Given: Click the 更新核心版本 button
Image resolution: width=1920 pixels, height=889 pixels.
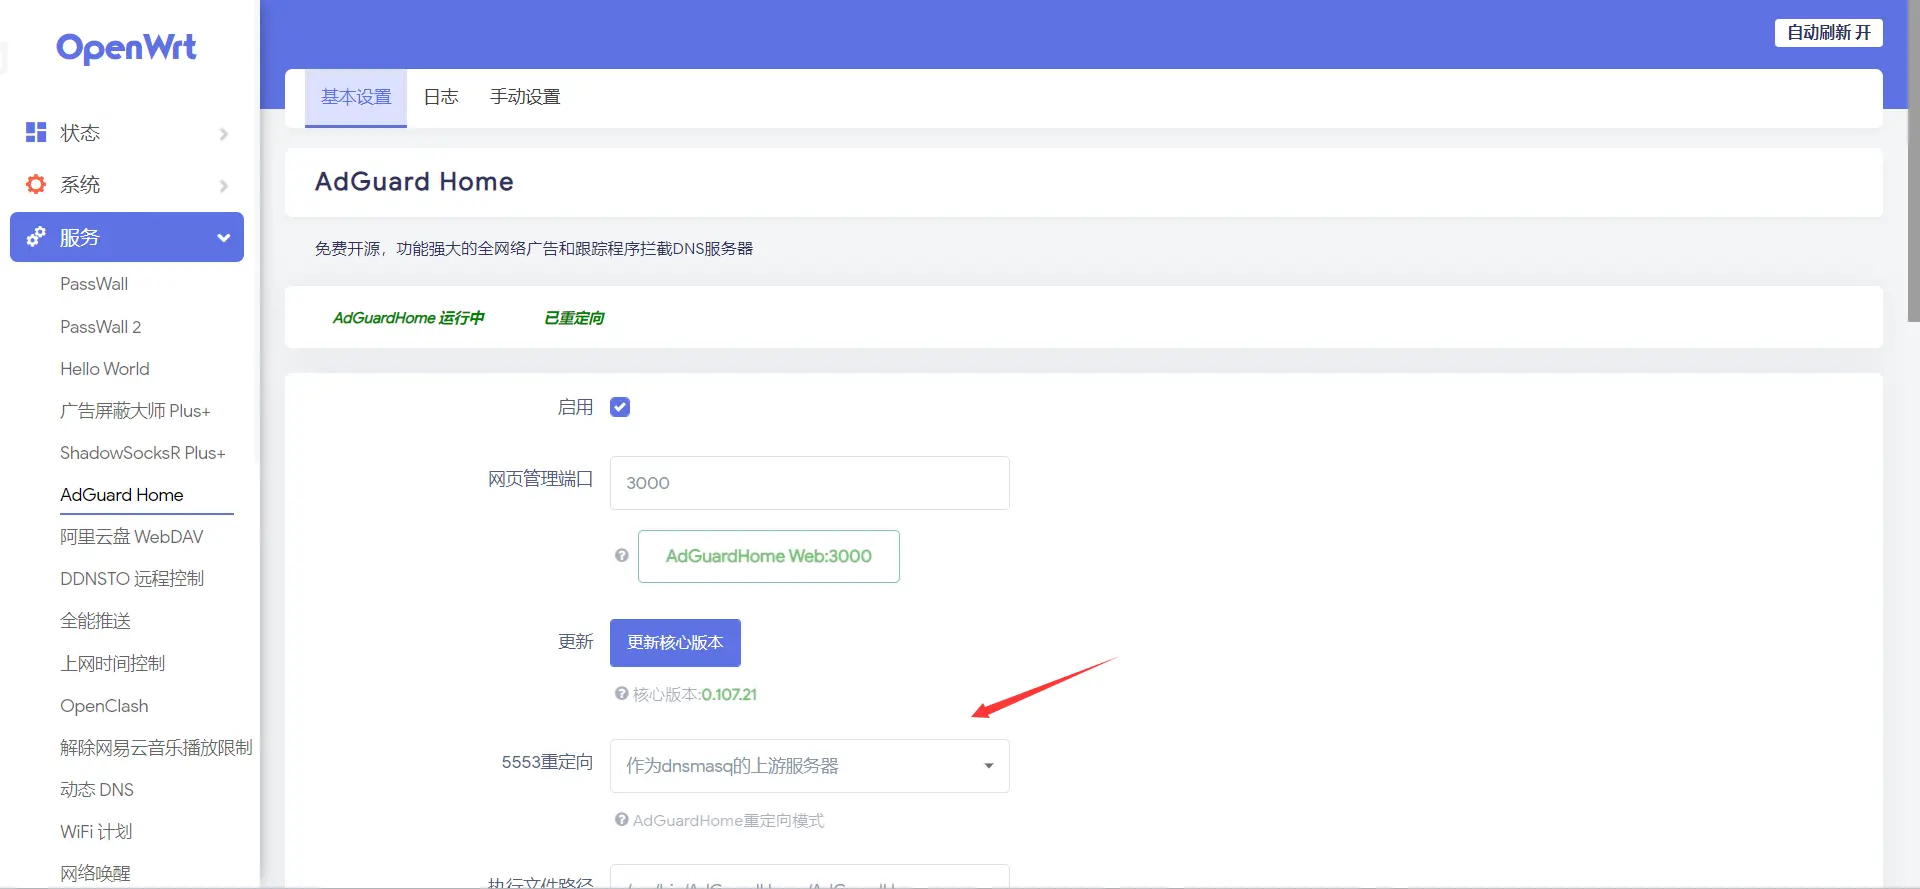Looking at the screenshot, I should 675,643.
